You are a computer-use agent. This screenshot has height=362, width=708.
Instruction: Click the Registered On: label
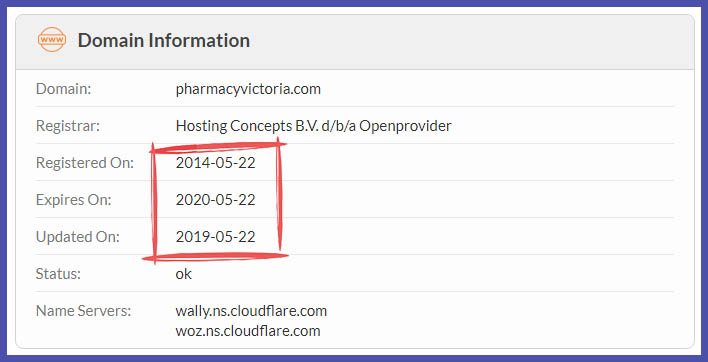[x=85, y=163]
